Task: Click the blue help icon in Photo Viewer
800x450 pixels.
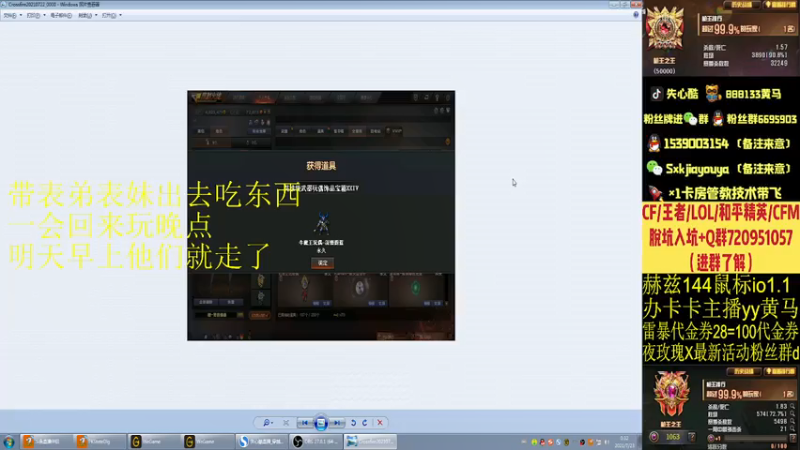Action: coord(636,15)
